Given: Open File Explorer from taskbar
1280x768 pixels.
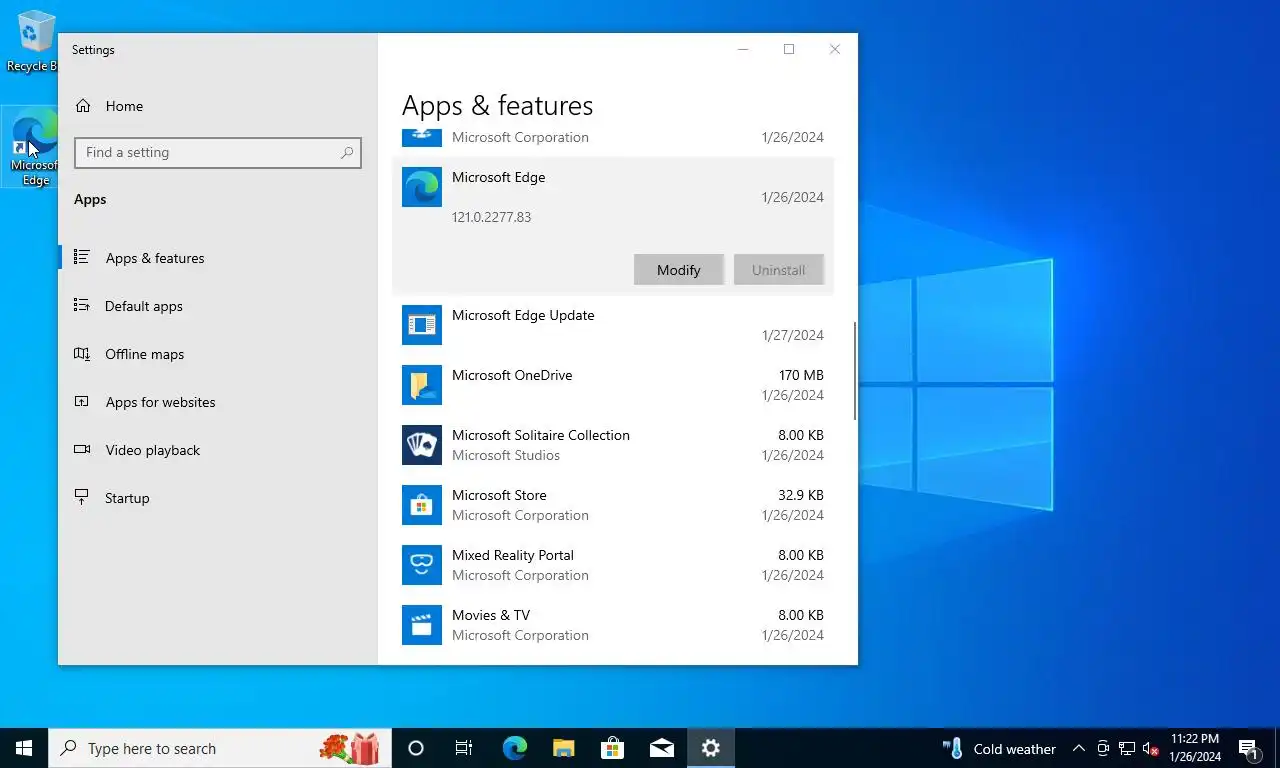Looking at the screenshot, I should 564,748.
